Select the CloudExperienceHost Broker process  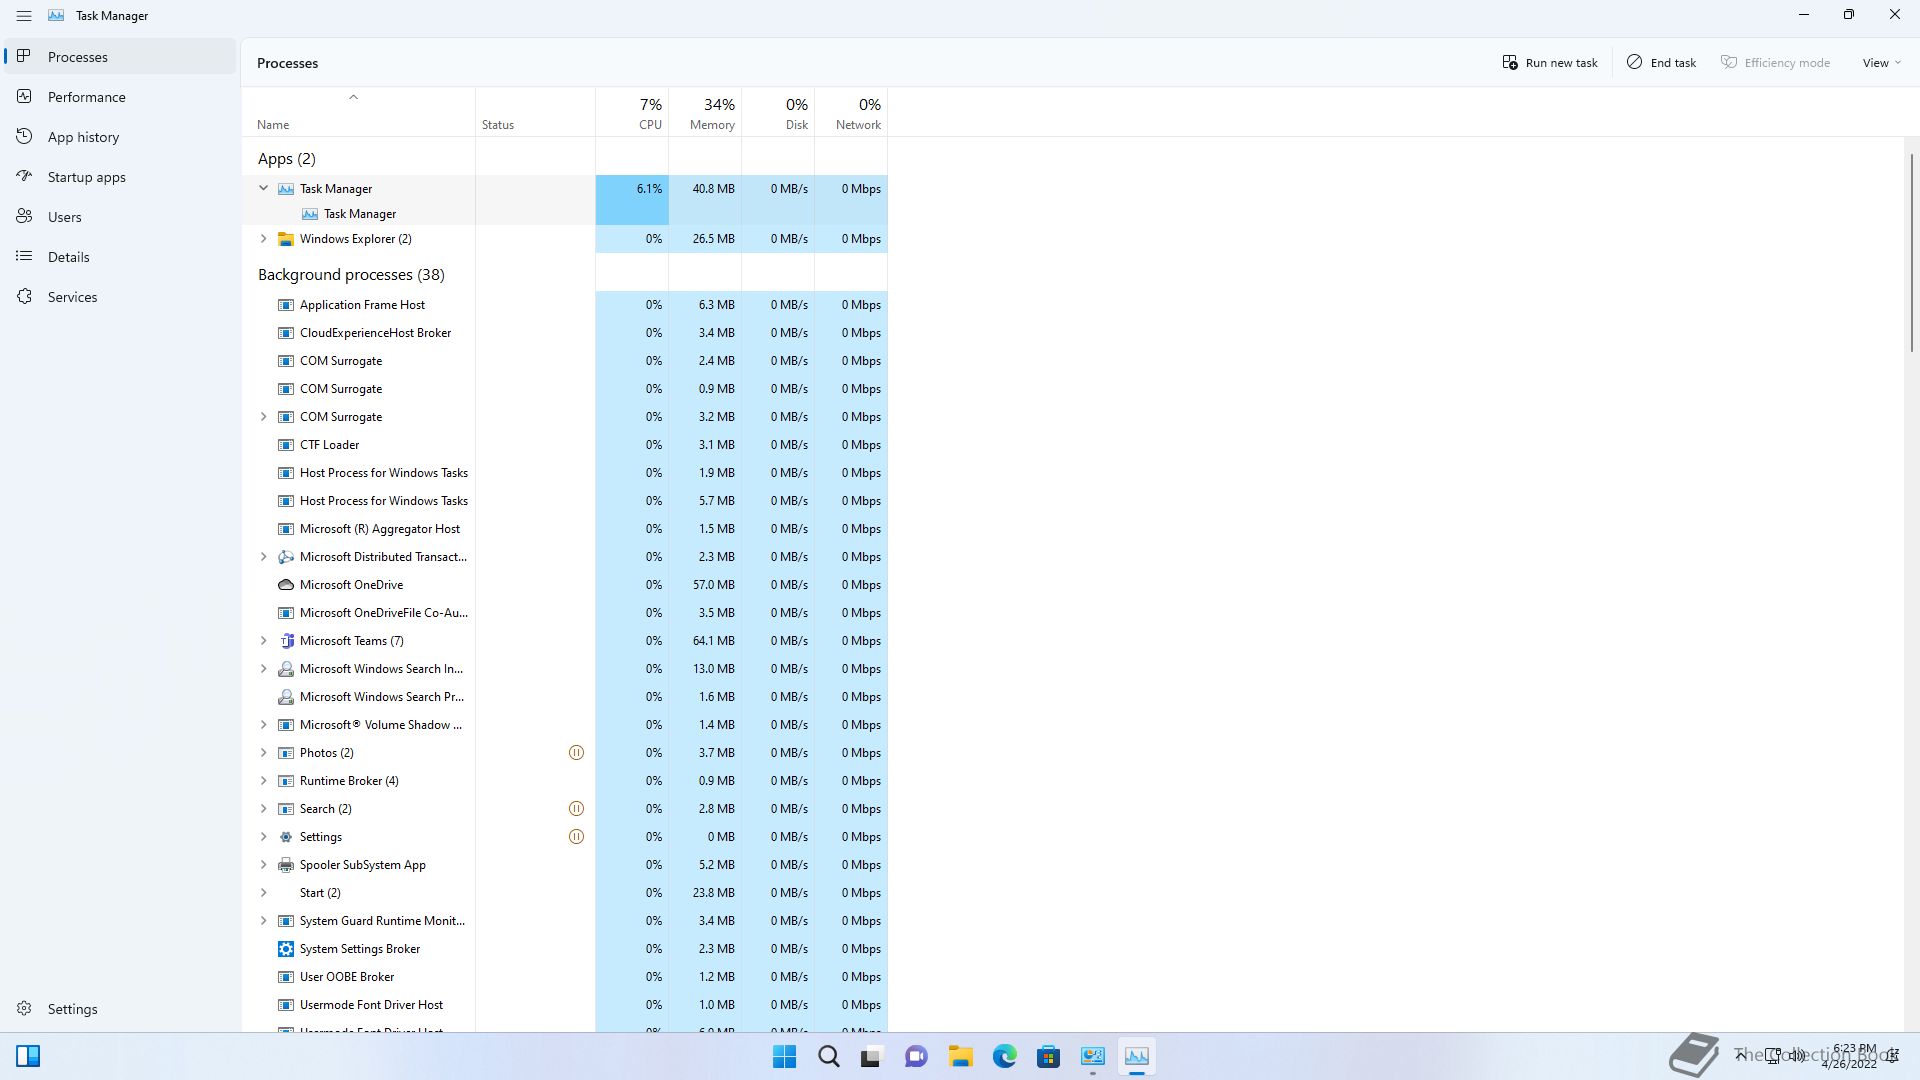pos(564,333)
